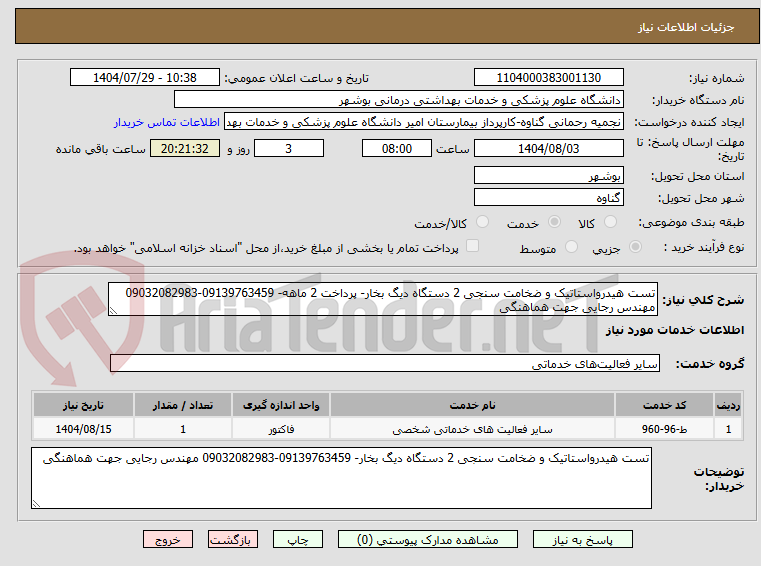Click the نوع فرآیند خرید label
Viewport: 761px width, 566px height.
(x=704, y=248)
